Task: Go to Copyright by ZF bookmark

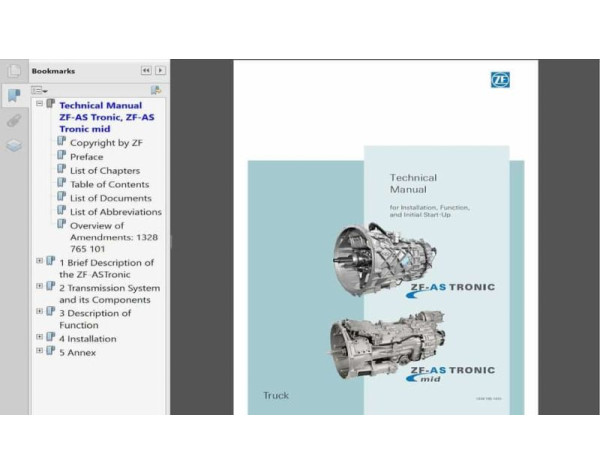Action: (106, 143)
